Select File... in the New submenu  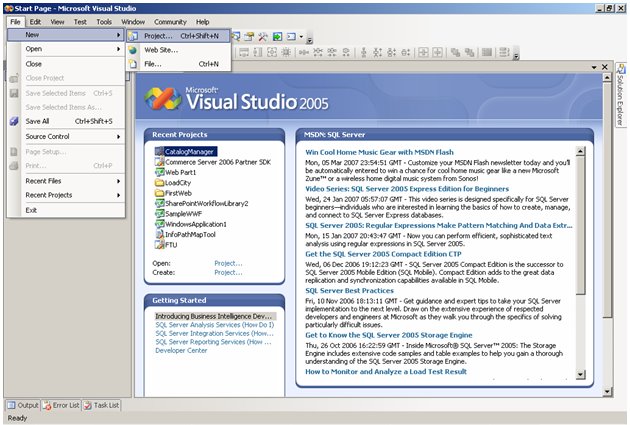coord(179,64)
